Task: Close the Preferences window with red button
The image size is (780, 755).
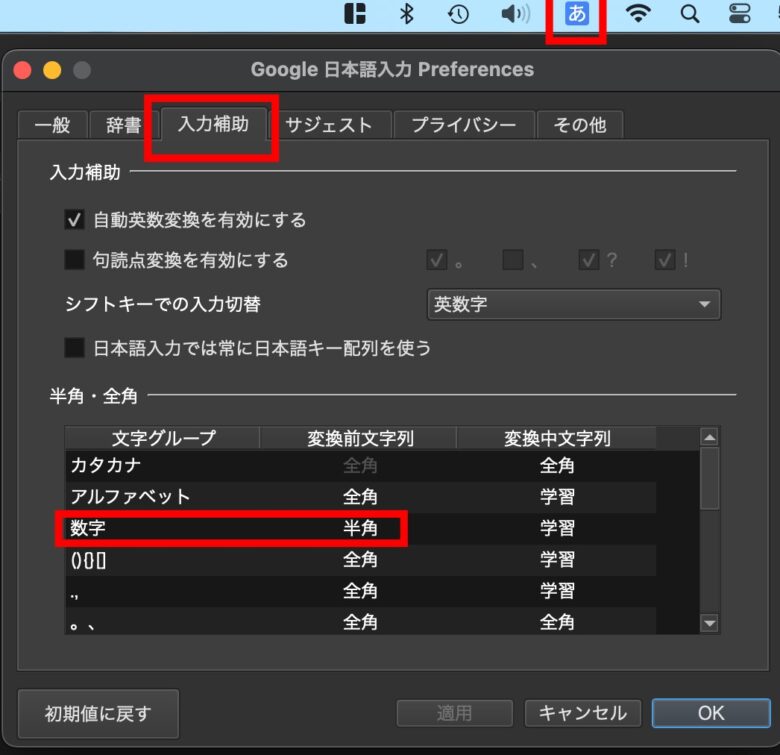Action: pos(22,70)
